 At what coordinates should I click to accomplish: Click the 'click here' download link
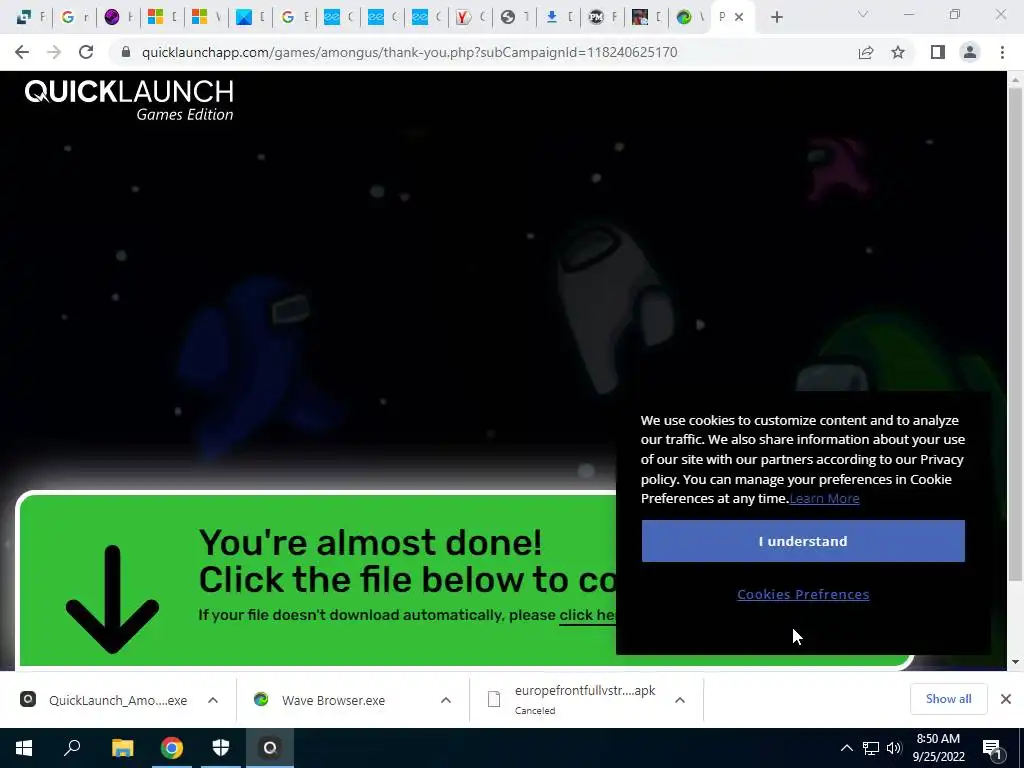coord(587,615)
